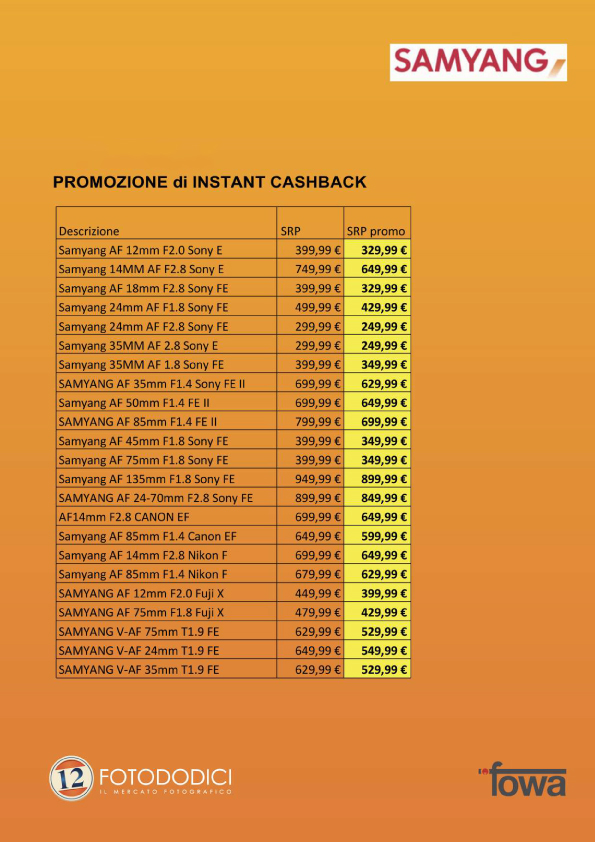
Task: Click the 549,99 € promo price cell
Action: pyautogui.click(x=378, y=650)
